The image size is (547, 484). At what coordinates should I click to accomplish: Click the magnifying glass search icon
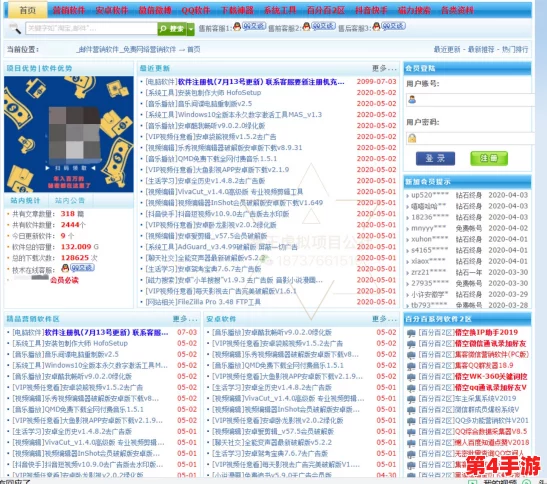(x=15, y=29)
